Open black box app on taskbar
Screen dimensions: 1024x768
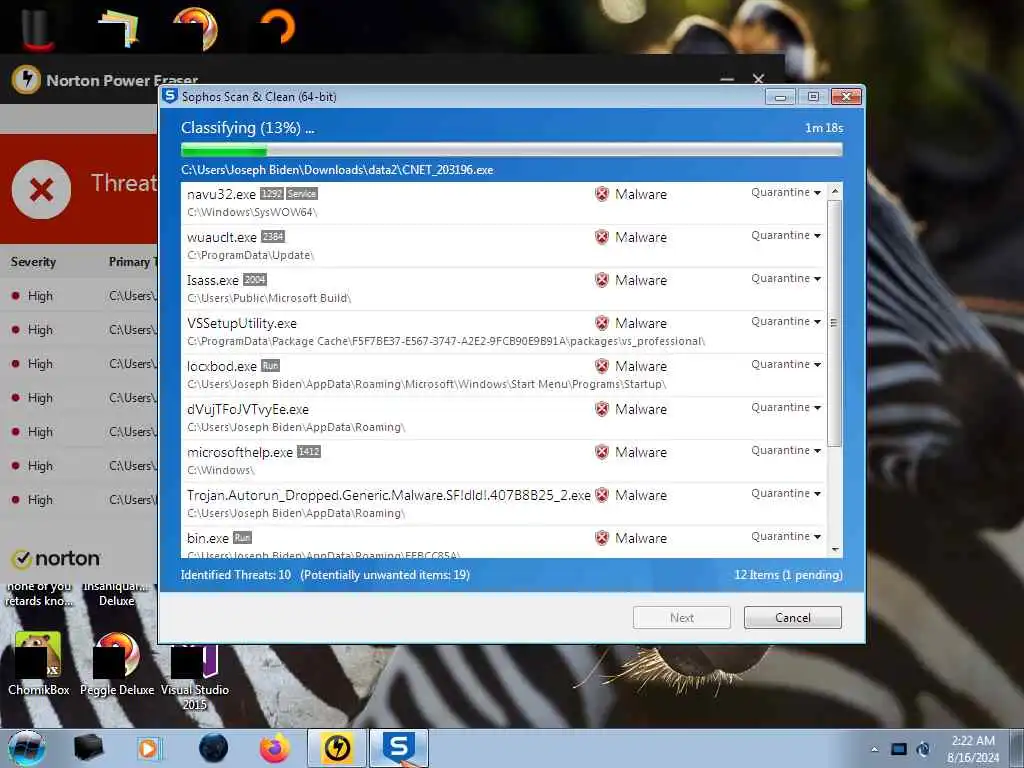(89, 748)
